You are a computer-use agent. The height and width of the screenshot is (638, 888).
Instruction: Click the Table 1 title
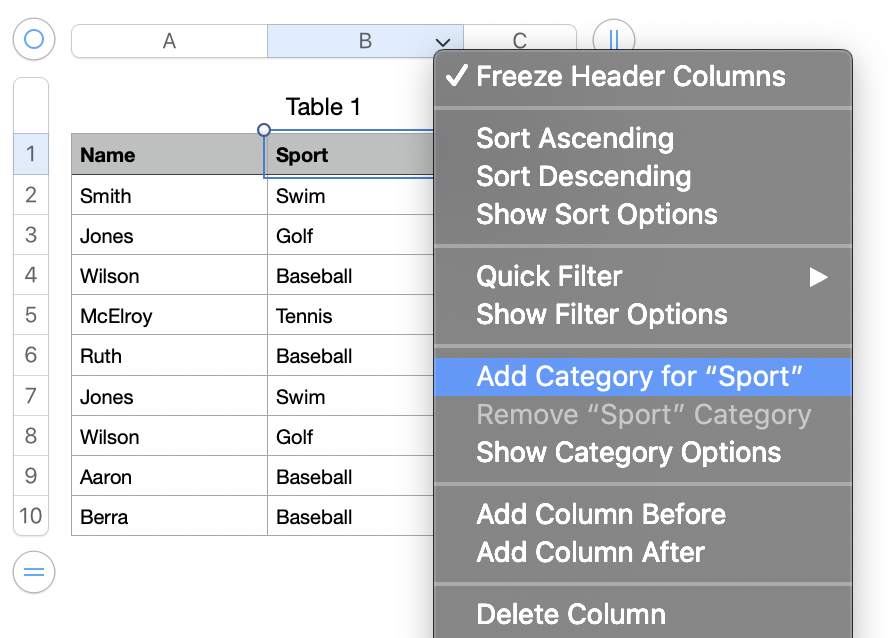click(323, 107)
